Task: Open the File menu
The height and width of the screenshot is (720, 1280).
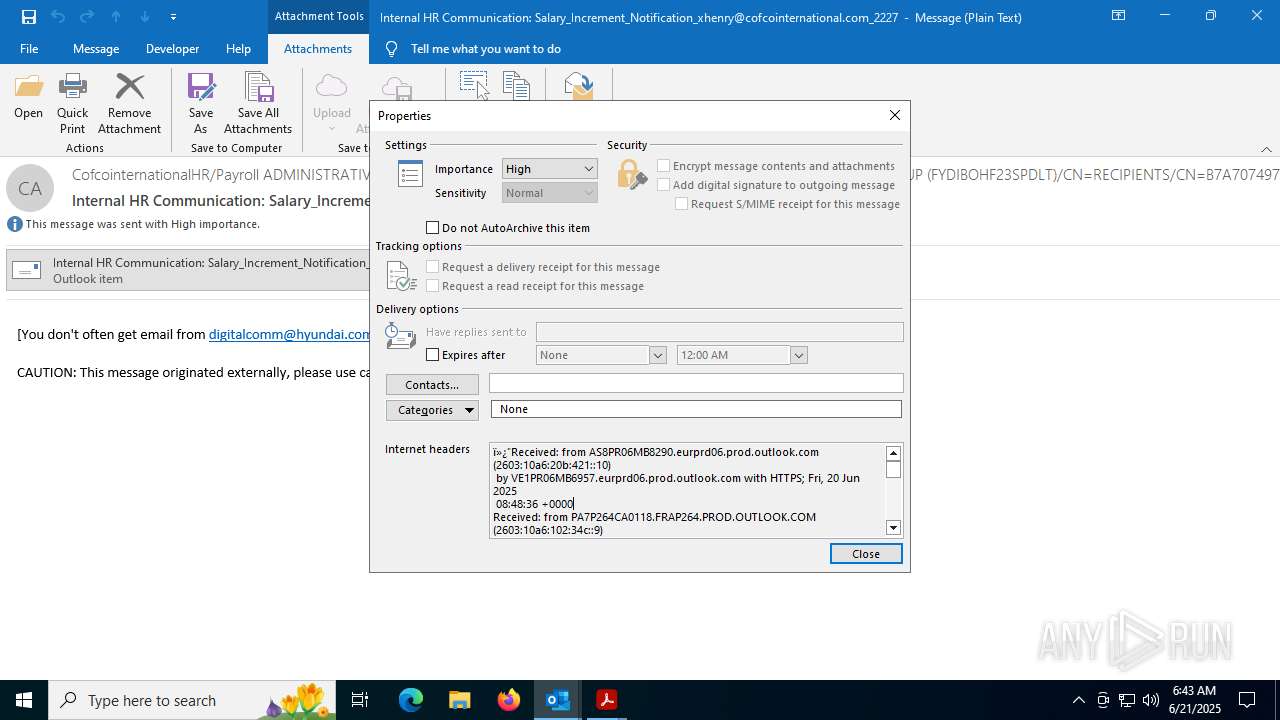Action: click(x=29, y=49)
